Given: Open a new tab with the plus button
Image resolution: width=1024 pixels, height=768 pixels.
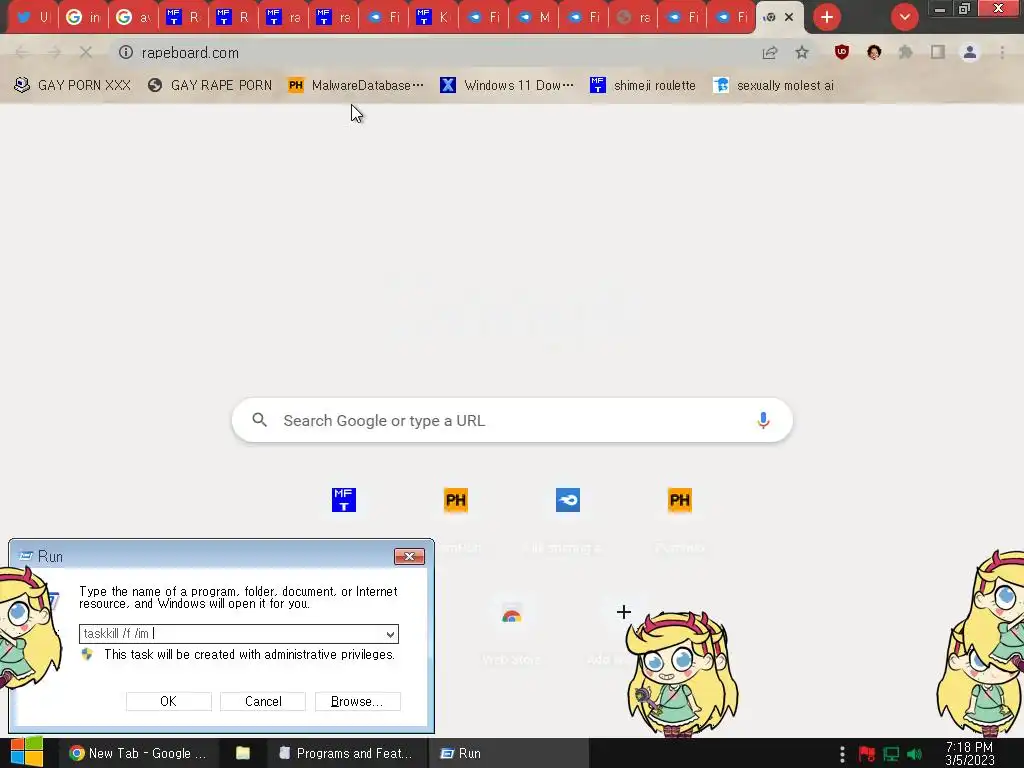Looking at the screenshot, I should [x=826, y=17].
